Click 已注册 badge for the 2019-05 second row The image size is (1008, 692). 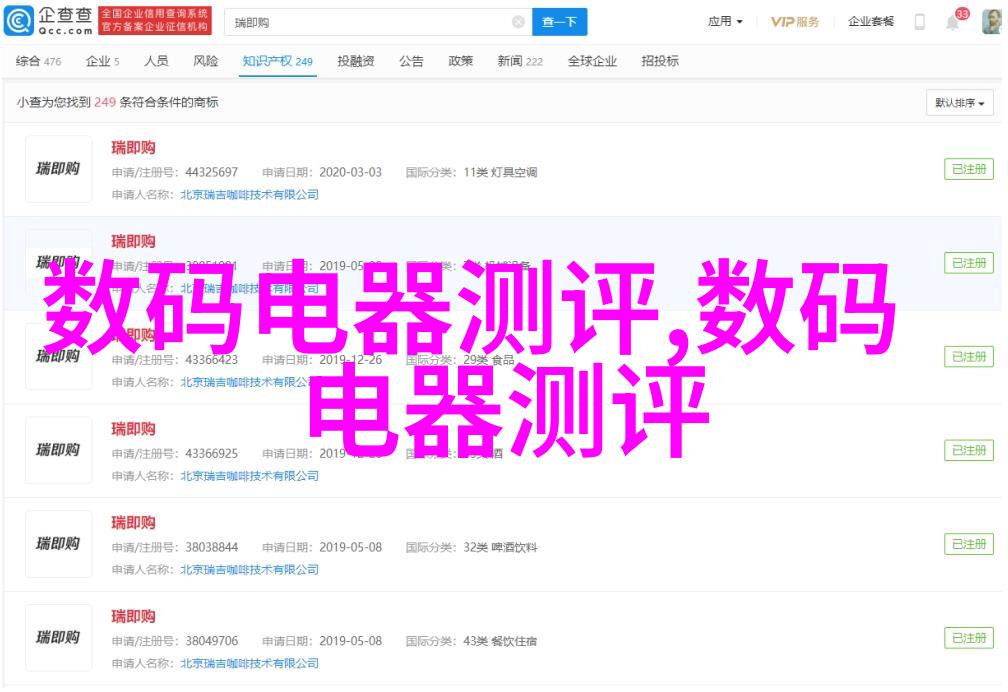[969, 263]
